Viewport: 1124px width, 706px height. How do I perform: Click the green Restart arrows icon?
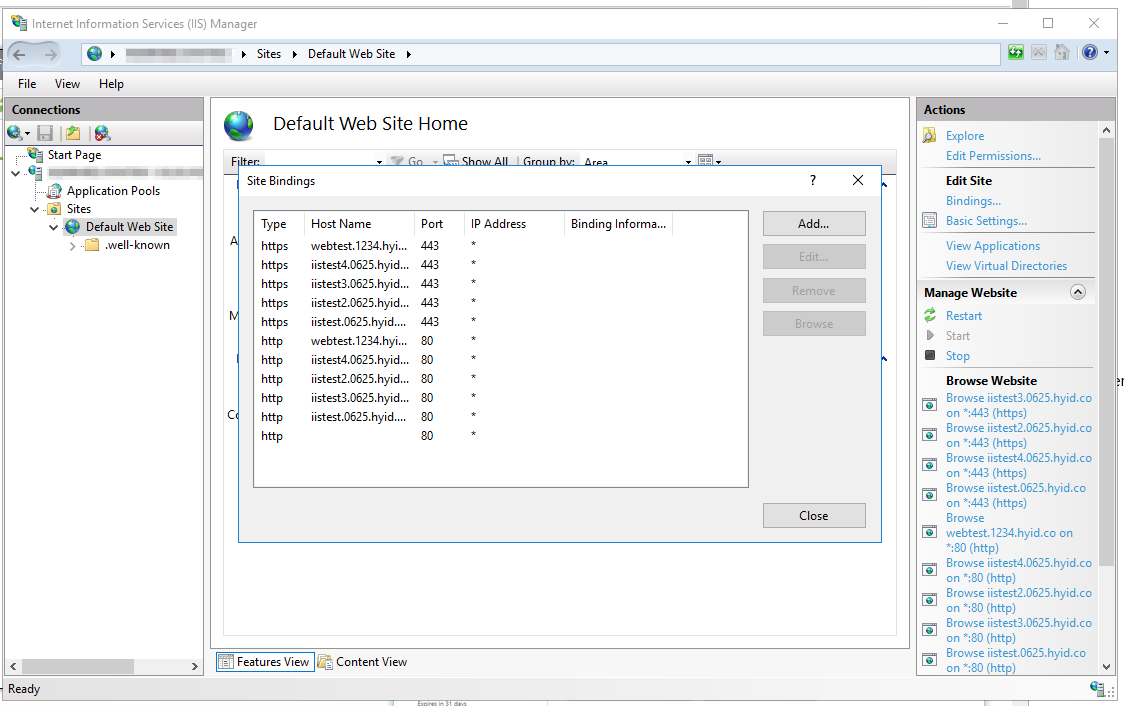pos(930,315)
